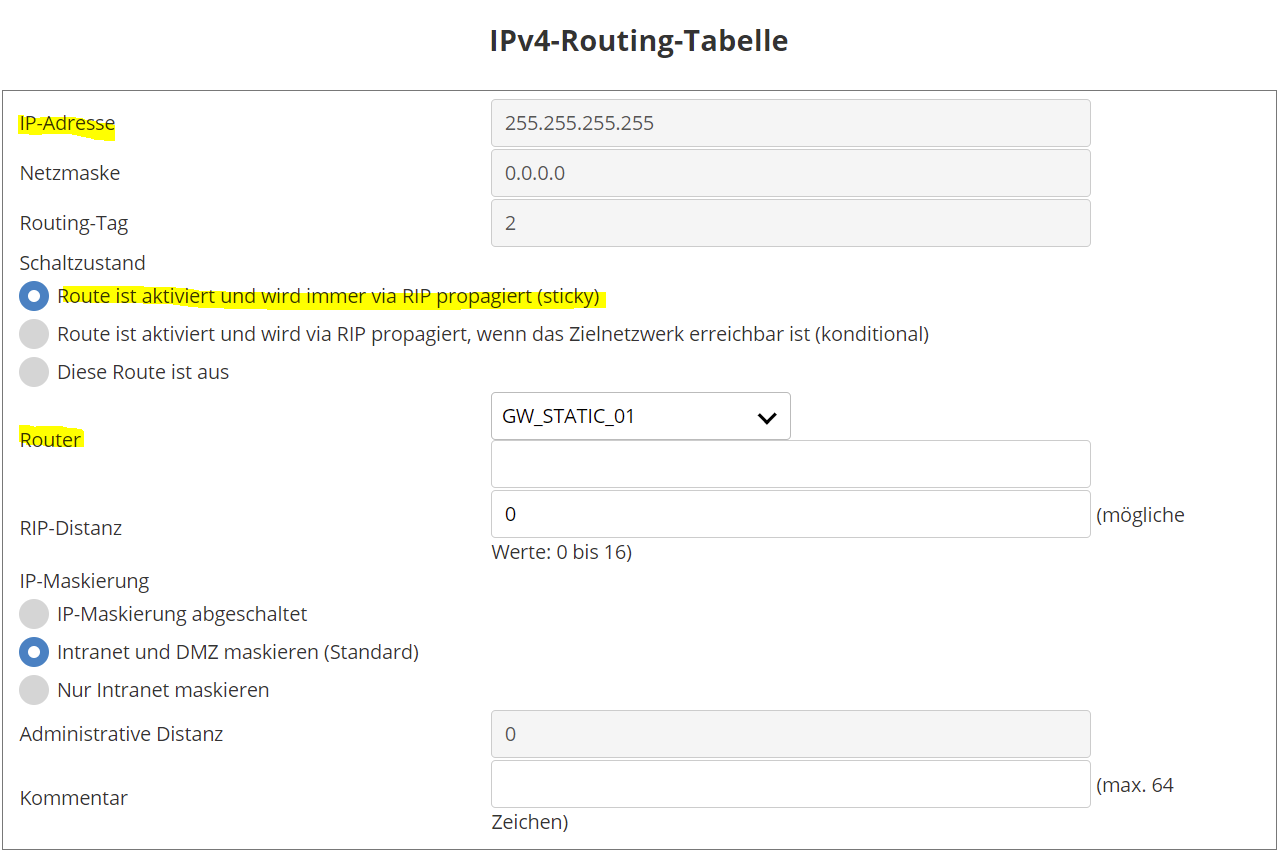Click the router dropdown chevron arrow
The height and width of the screenshot is (855, 1281).
(767, 418)
